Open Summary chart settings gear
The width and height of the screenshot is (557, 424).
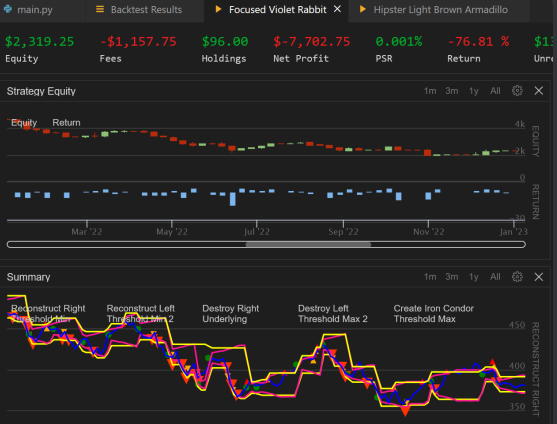click(517, 277)
